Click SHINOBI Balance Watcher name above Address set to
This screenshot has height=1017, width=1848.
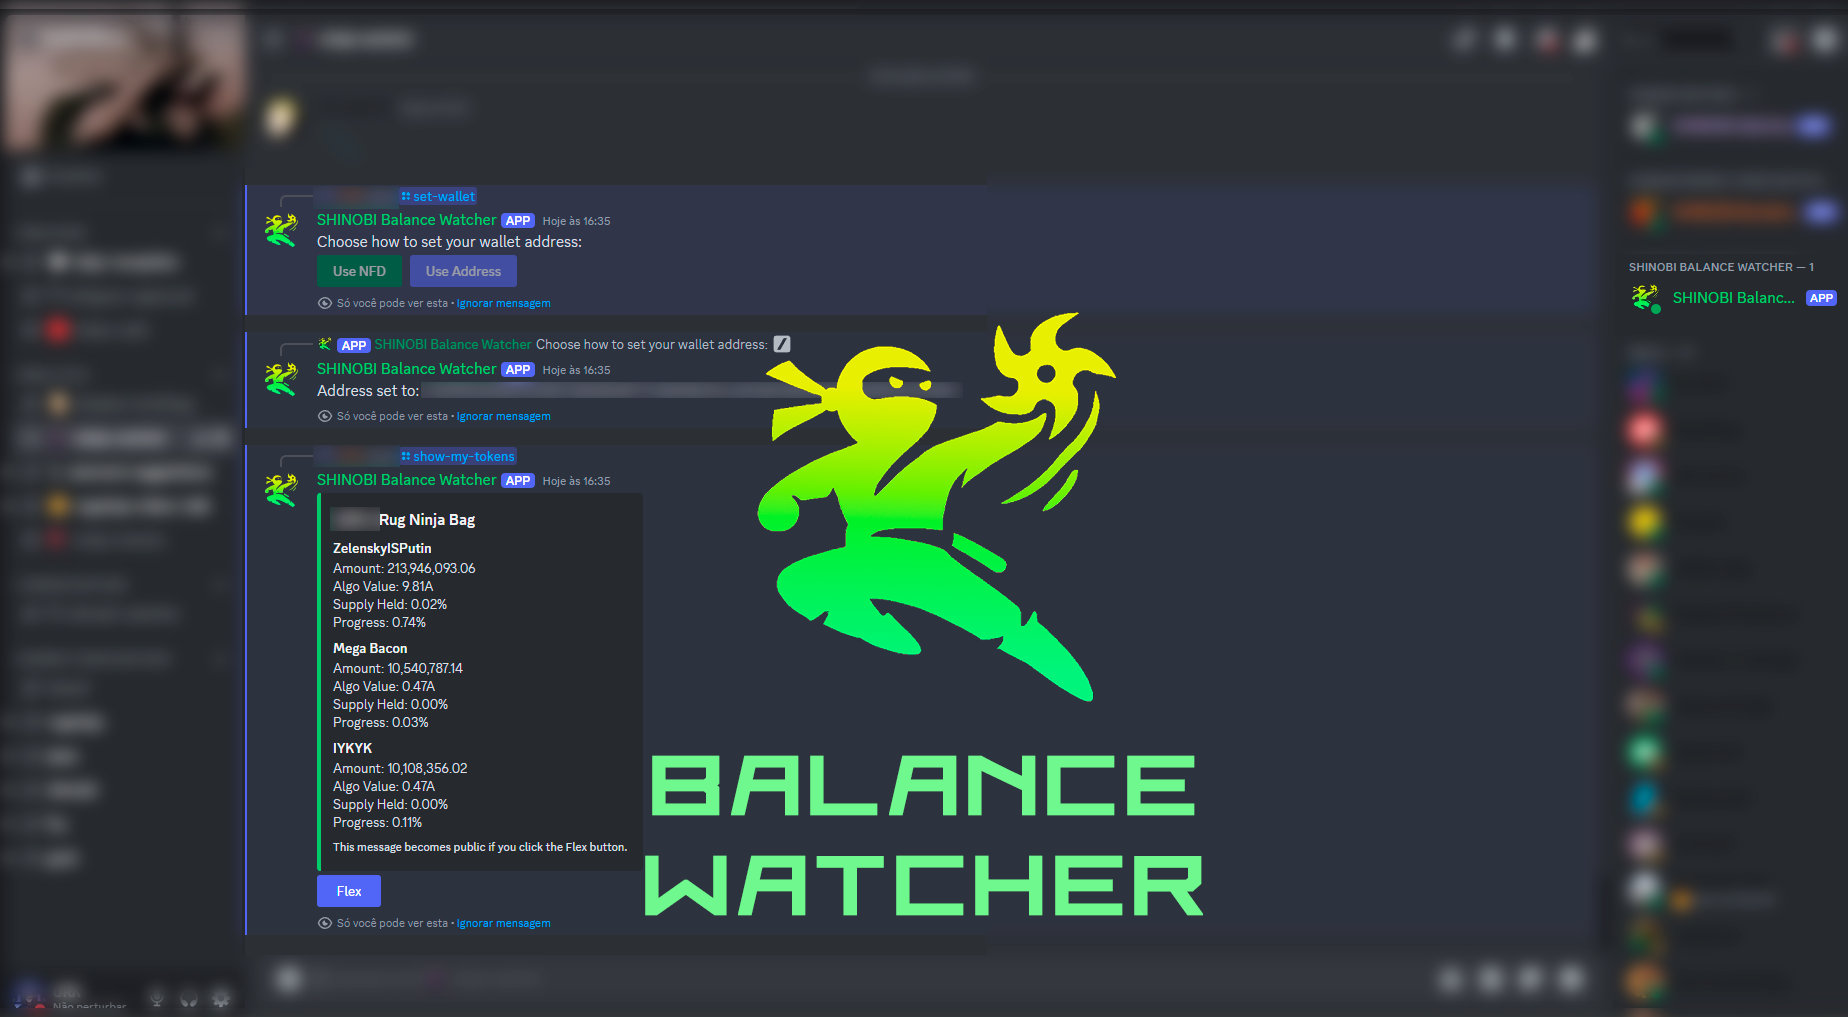pyautogui.click(x=406, y=369)
